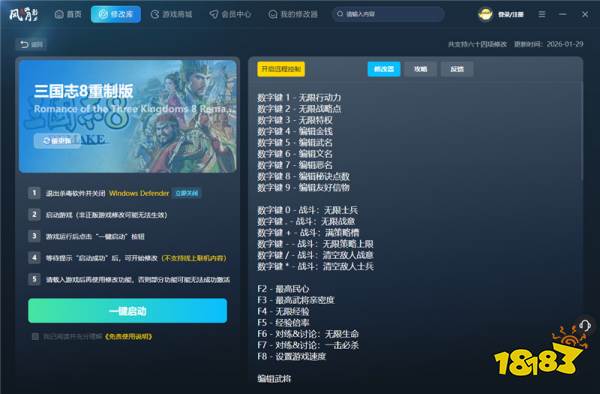Click 立即关闭 next to Windows Defender
Screen dimensions: 600x394
point(186,193)
